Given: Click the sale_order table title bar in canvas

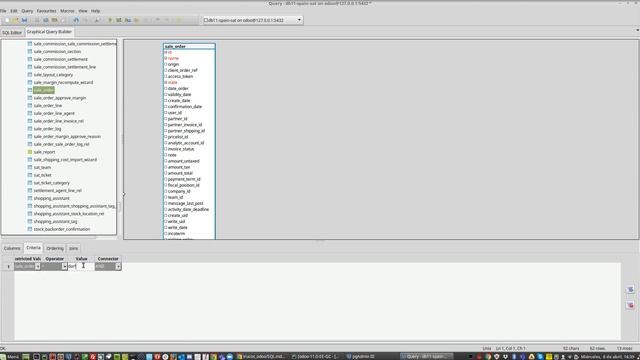Looking at the screenshot, I should point(189,47).
